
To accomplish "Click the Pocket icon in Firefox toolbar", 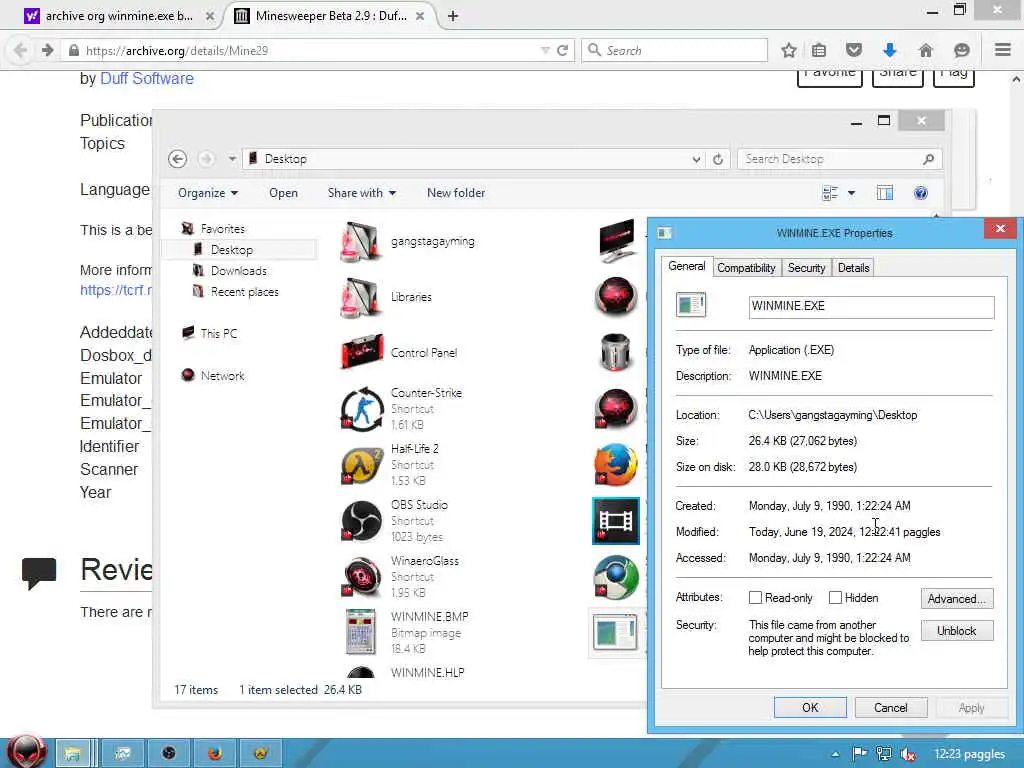I will click(854, 50).
